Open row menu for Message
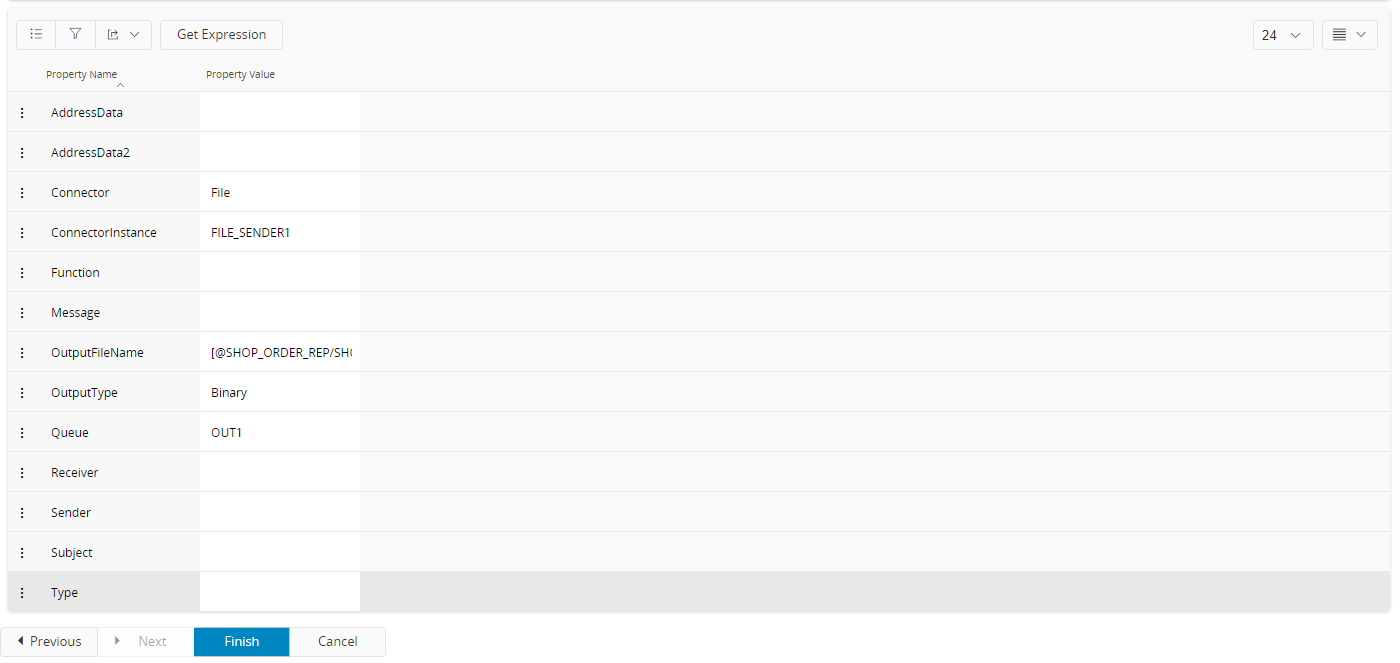 point(22,313)
